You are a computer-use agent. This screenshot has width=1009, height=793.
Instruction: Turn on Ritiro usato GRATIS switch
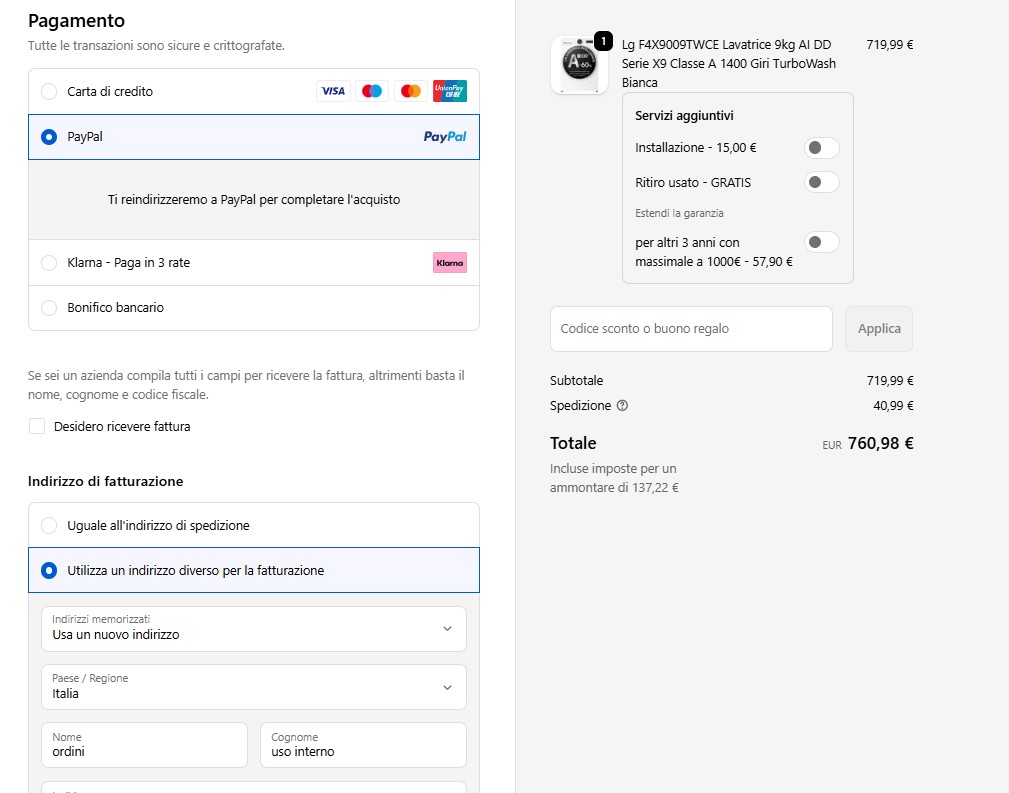(x=821, y=182)
